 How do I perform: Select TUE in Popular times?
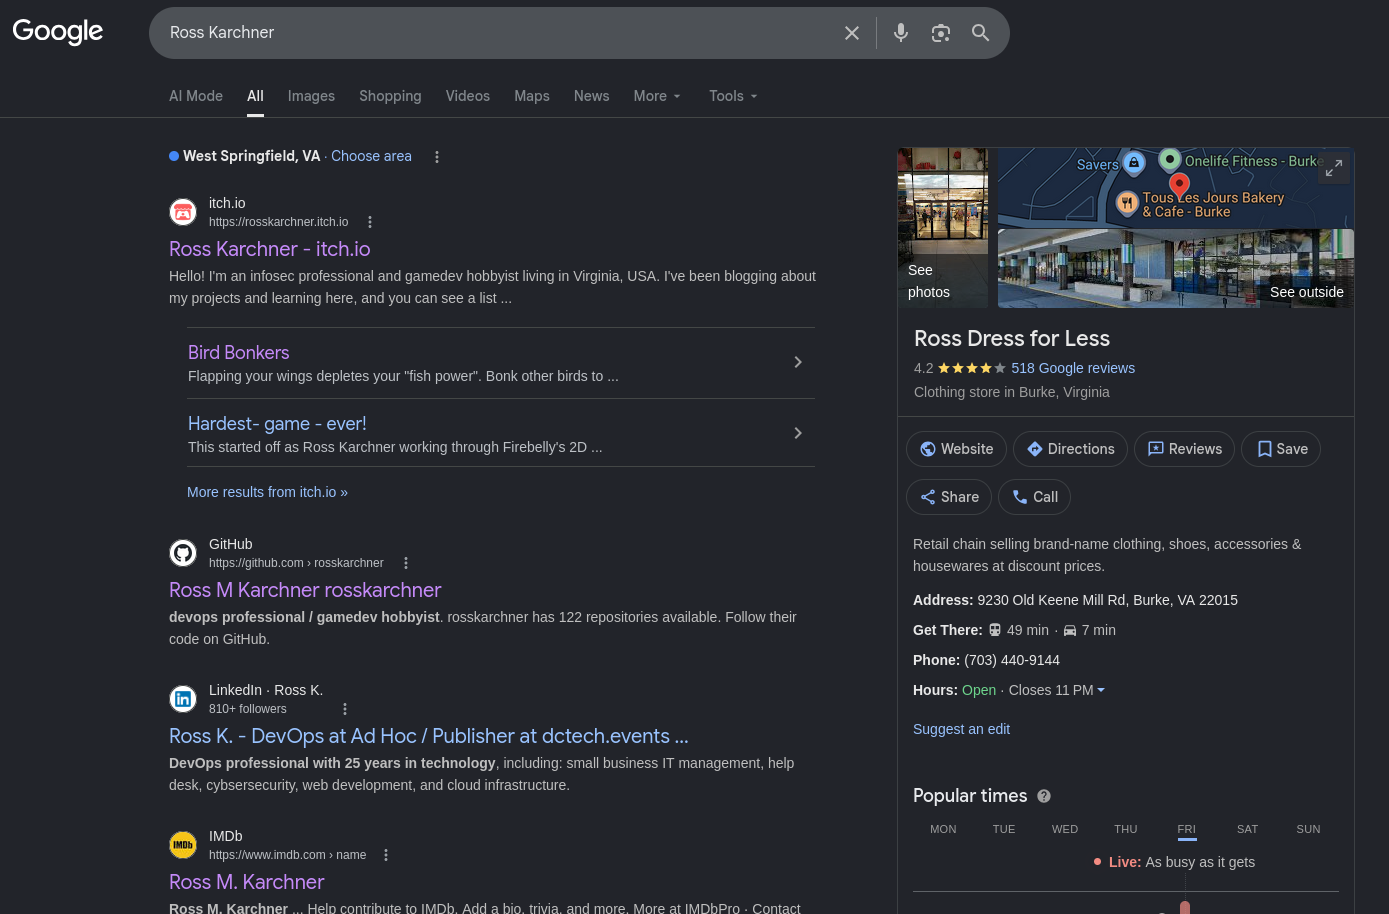[x=1004, y=829]
